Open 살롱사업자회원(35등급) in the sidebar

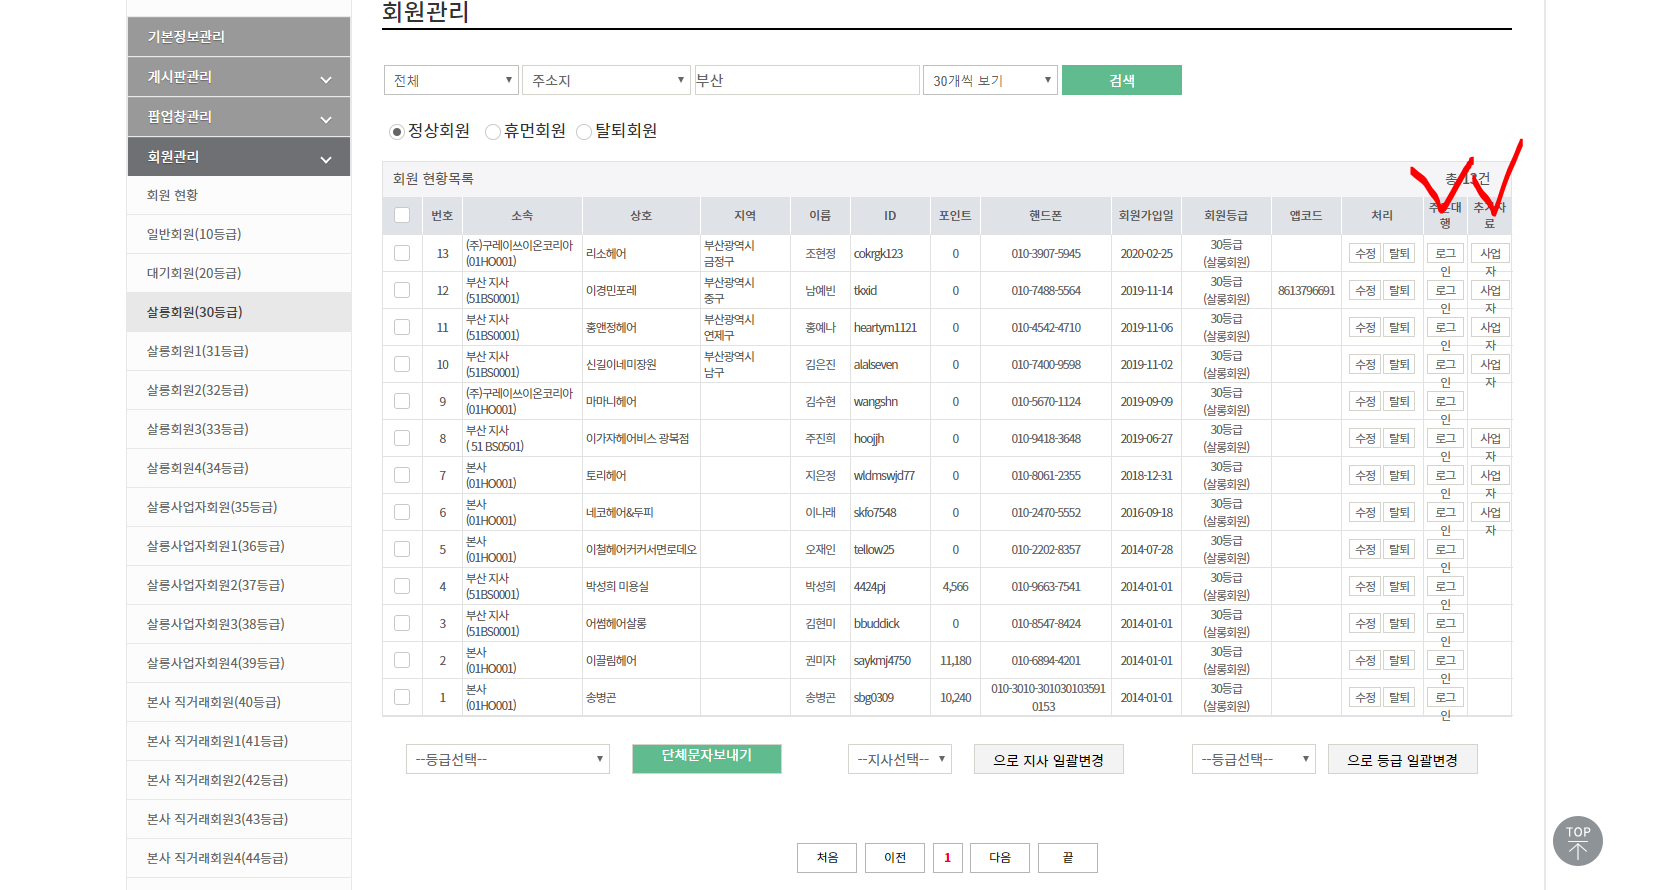239,507
